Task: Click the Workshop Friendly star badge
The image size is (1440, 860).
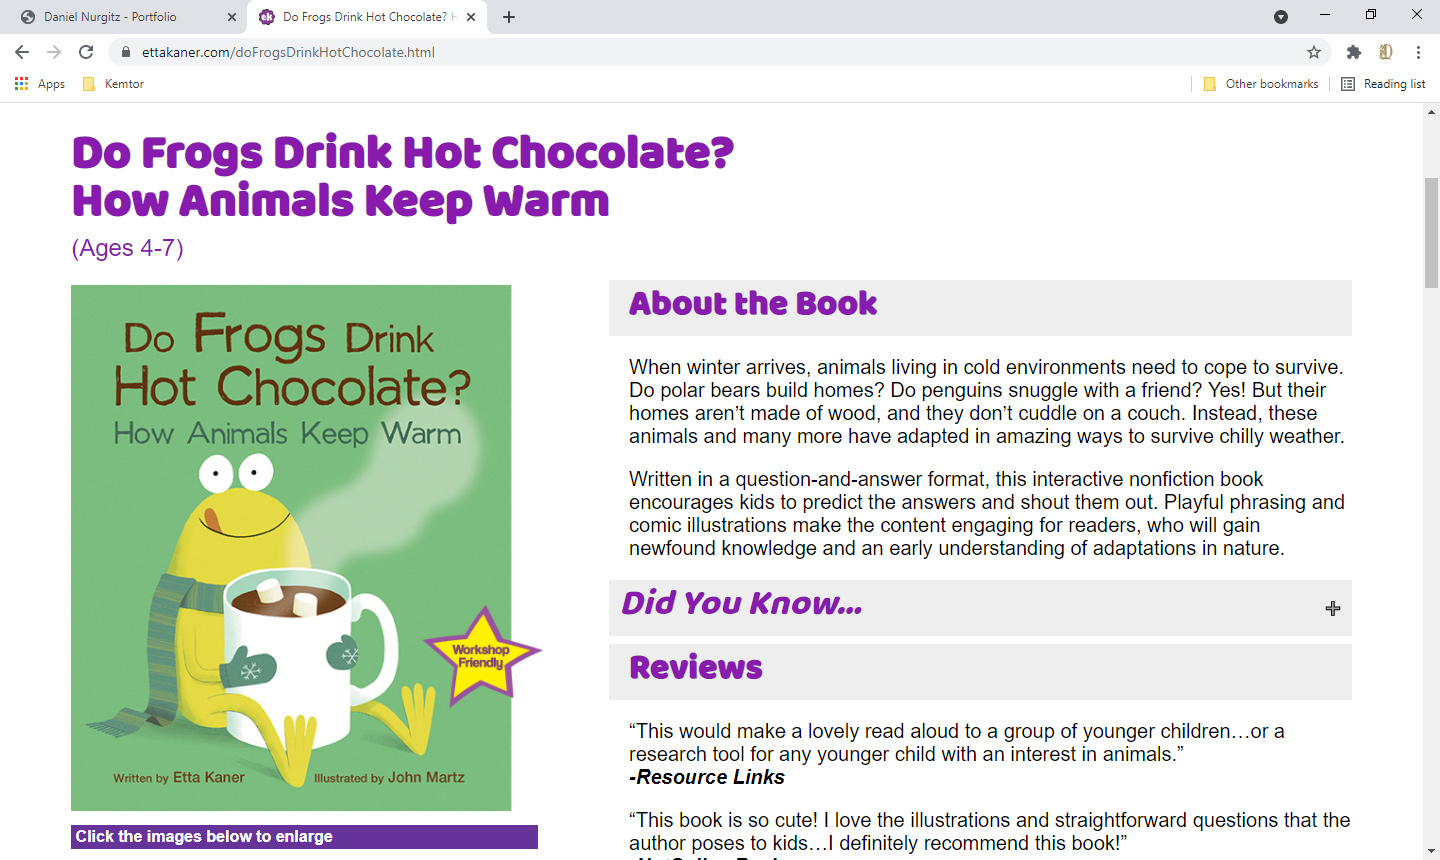Action: coord(482,656)
